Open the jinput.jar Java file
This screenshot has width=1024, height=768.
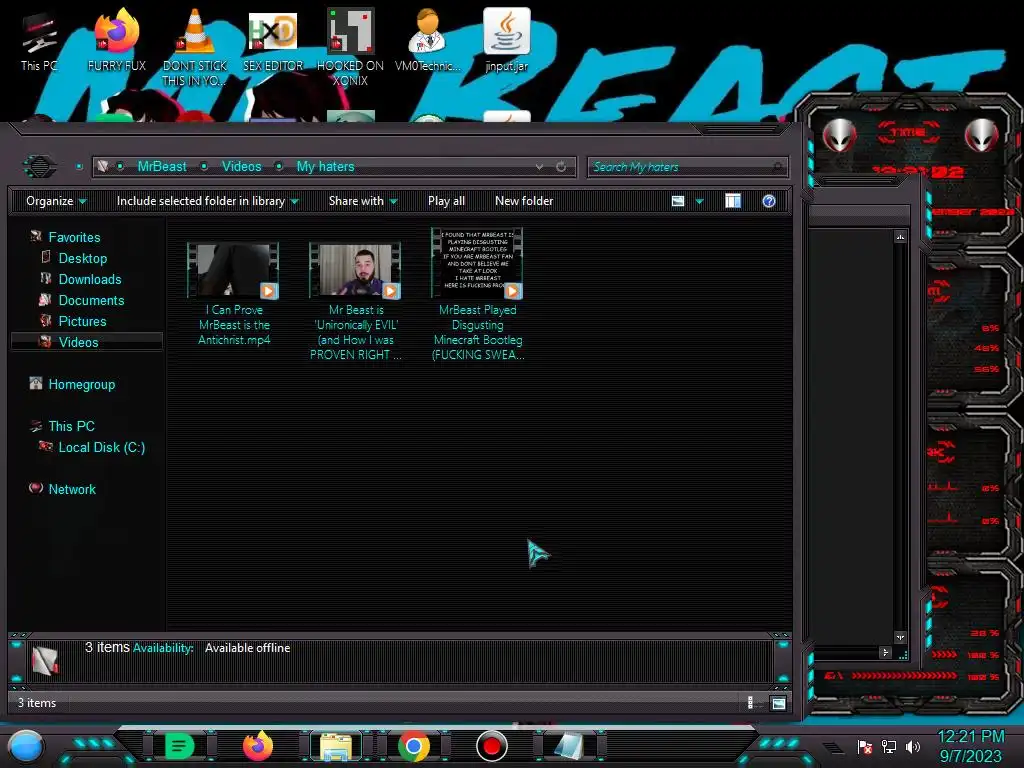click(507, 41)
